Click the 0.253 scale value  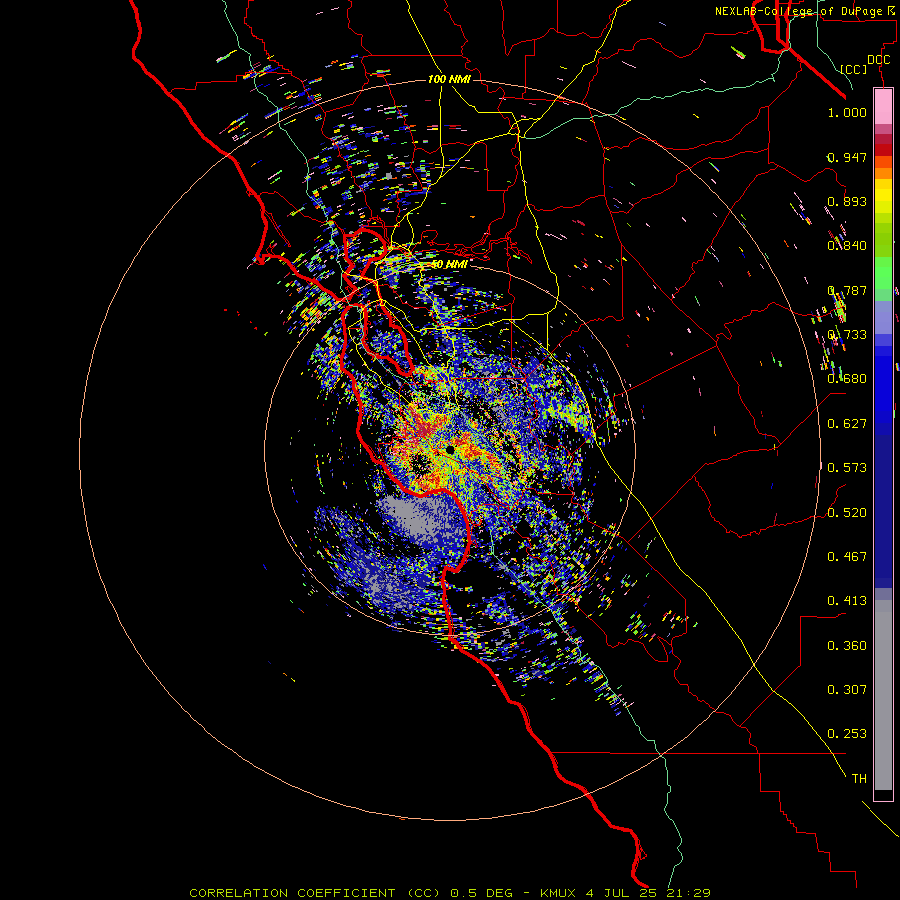pos(847,734)
